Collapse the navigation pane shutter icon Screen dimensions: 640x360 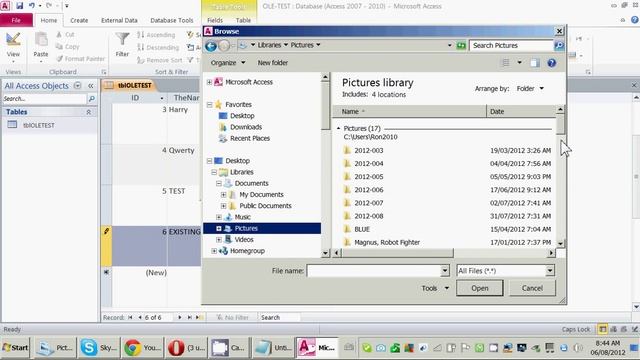point(91,86)
